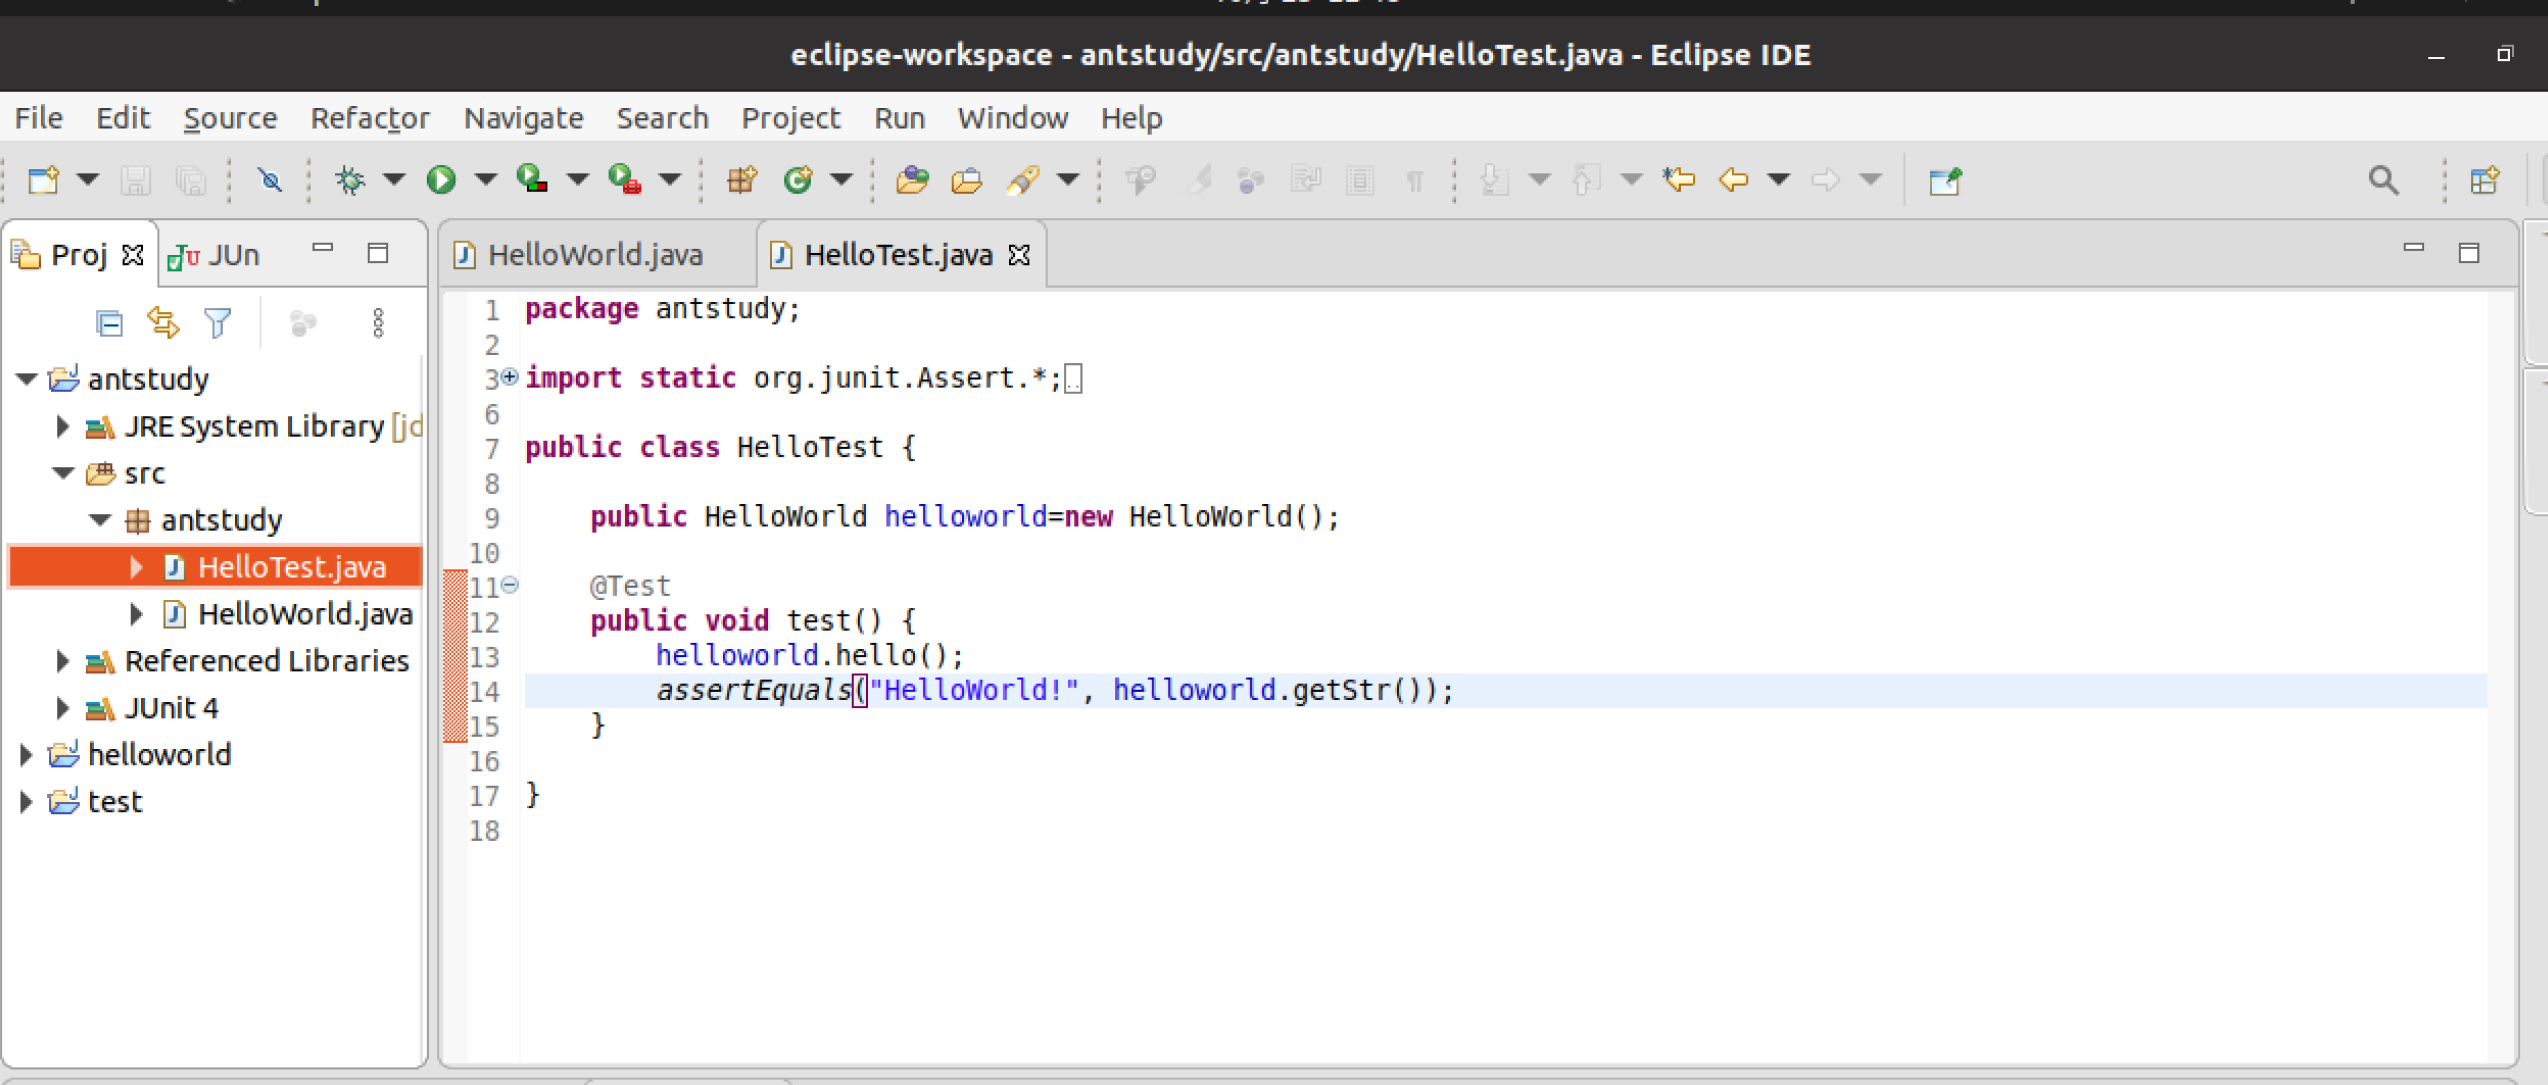Click the Last Edit Location icon
The height and width of the screenshot is (1085, 2548).
pos(1679,180)
